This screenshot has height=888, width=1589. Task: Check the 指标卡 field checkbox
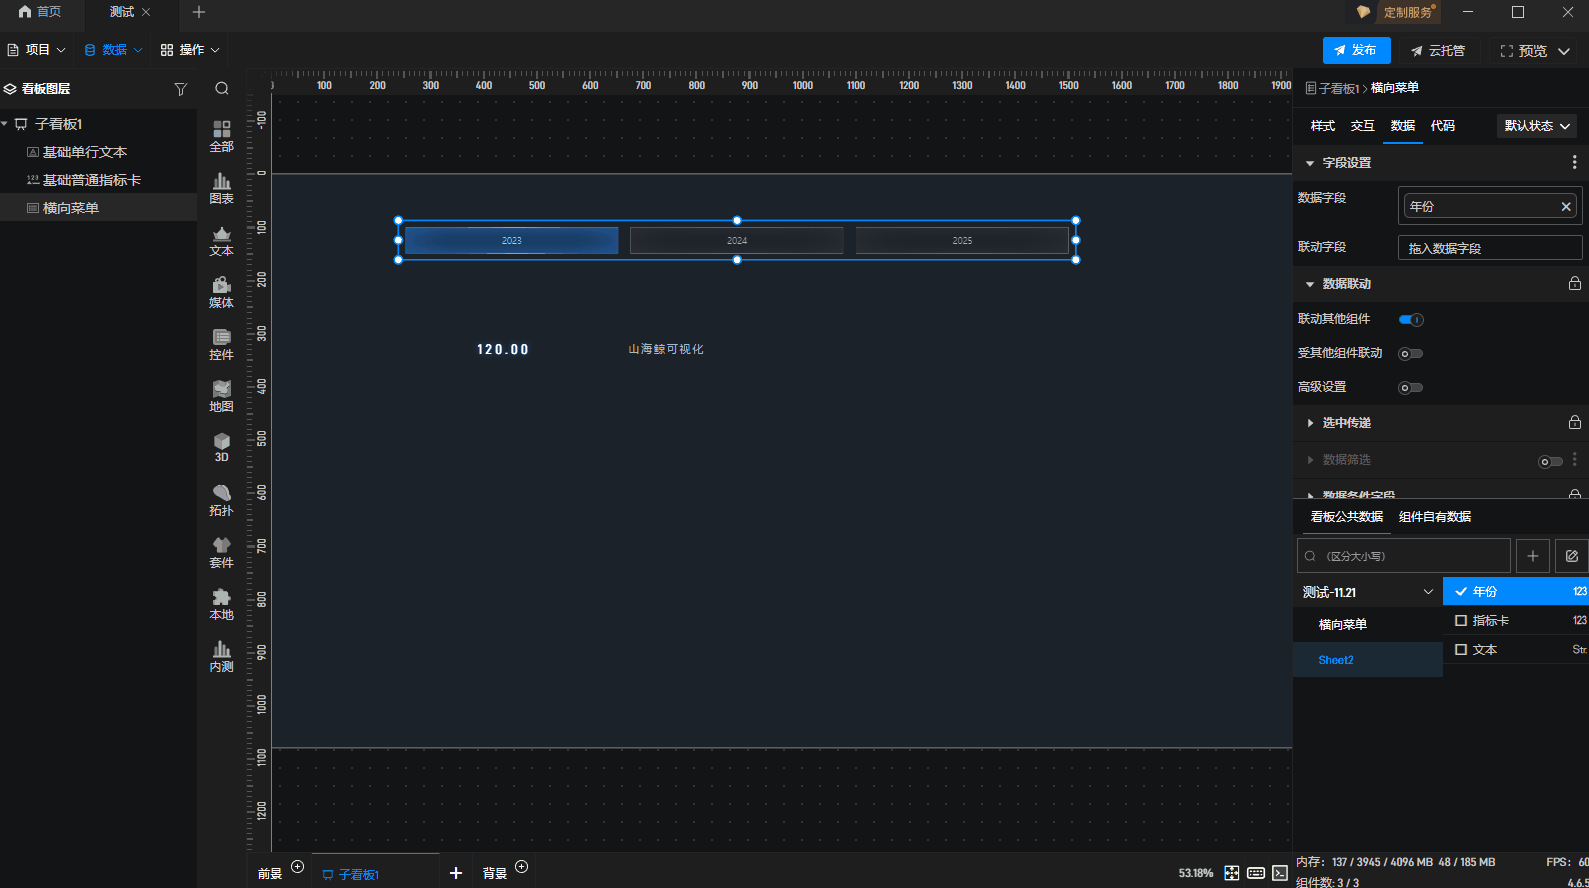pos(1461,621)
